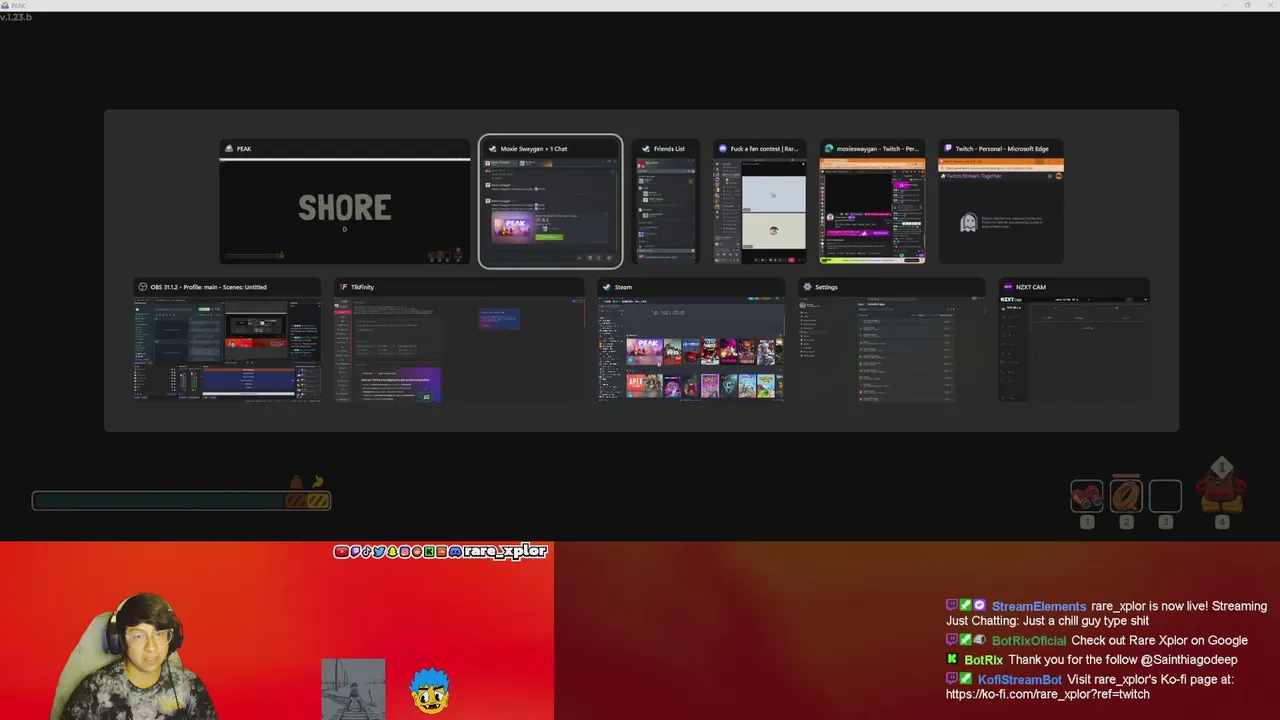Select the Moxie Swaygan + 1 Chat thumbnail
This screenshot has width=1280, height=720.
[550, 202]
